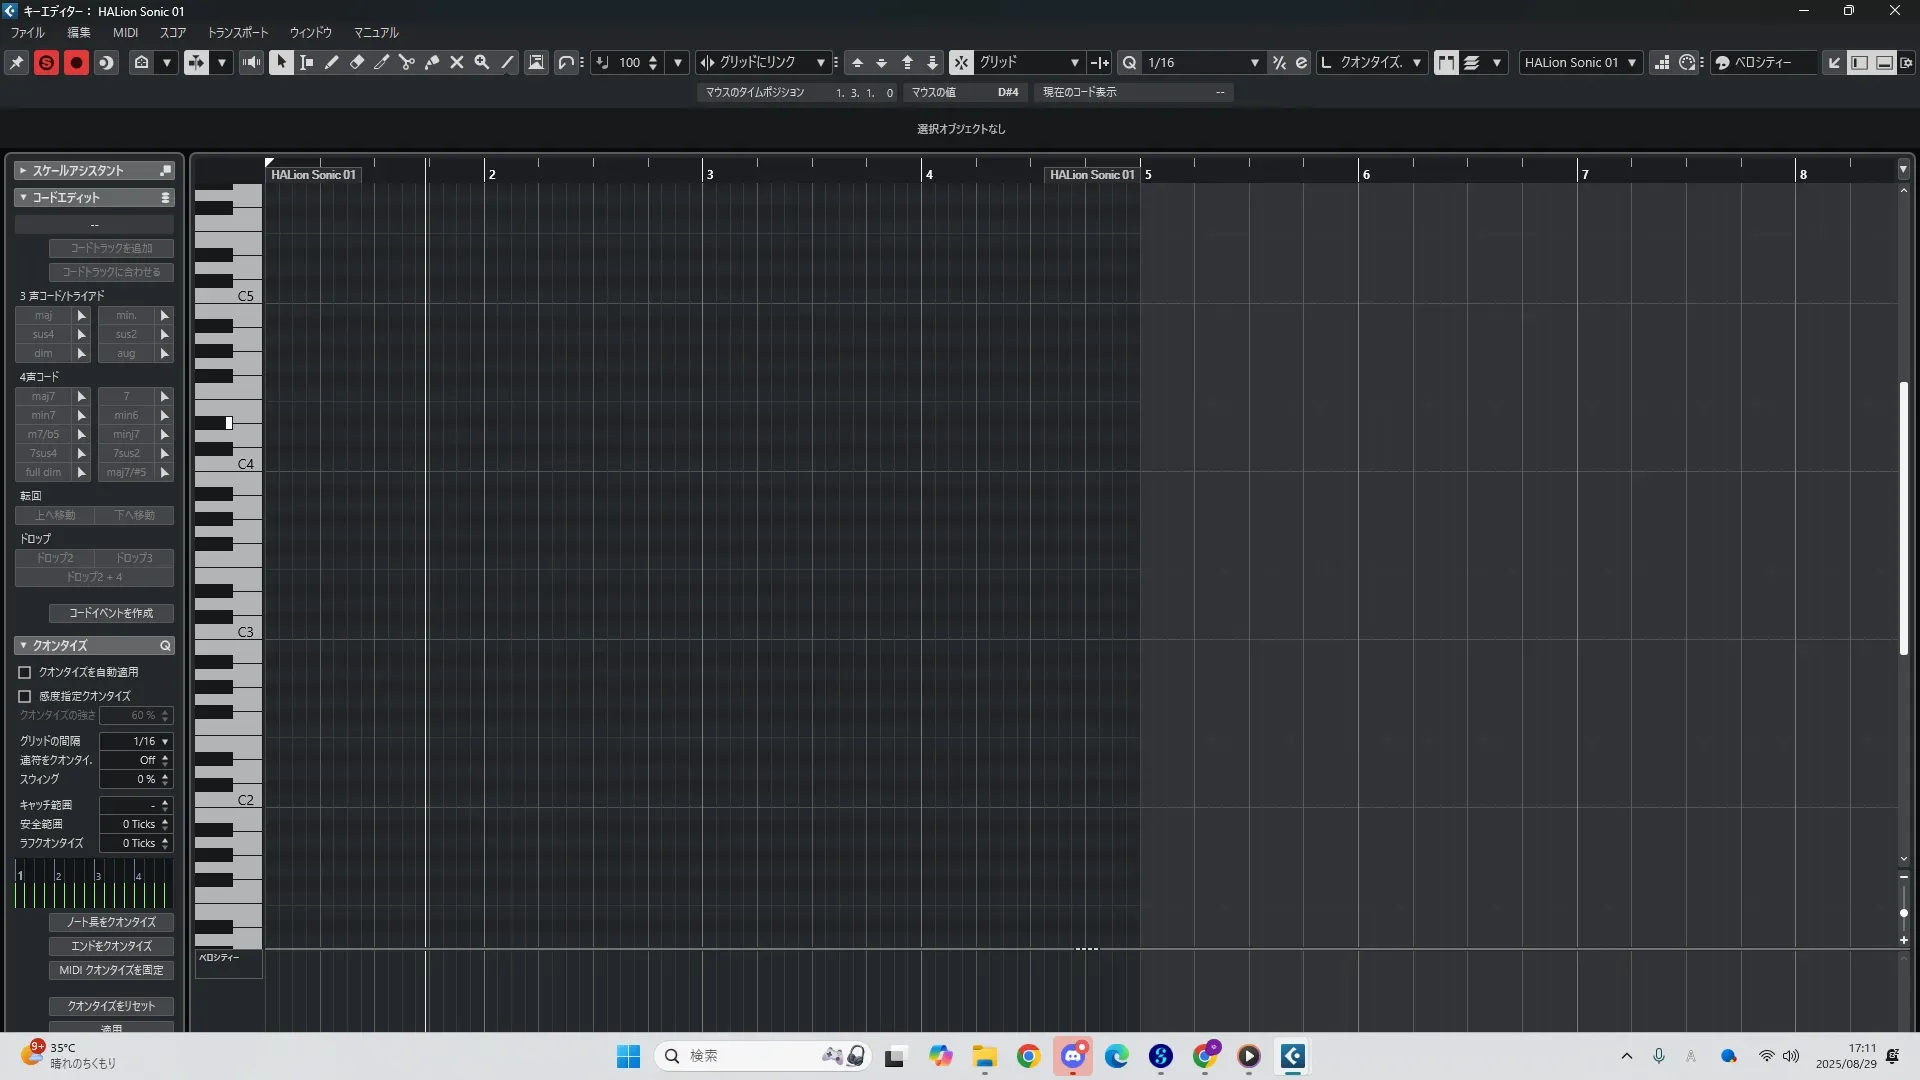
Task: Toggle the Record in Editor button
Action: coord(76,62)
